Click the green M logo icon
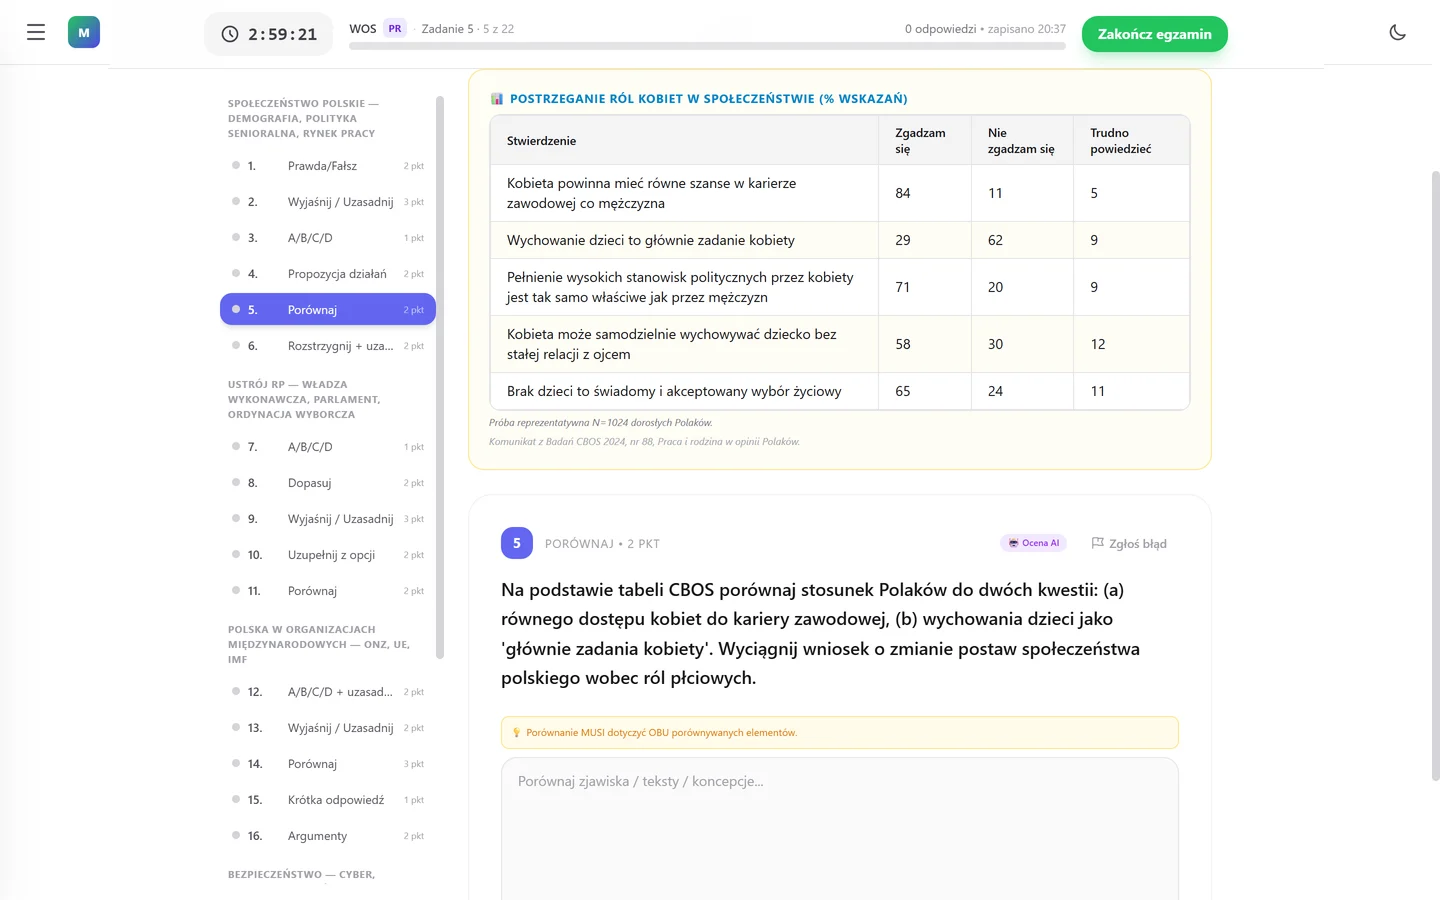The width and height of the screenshot is (1440, 900). pyautogui.click(x=84, y=33)
